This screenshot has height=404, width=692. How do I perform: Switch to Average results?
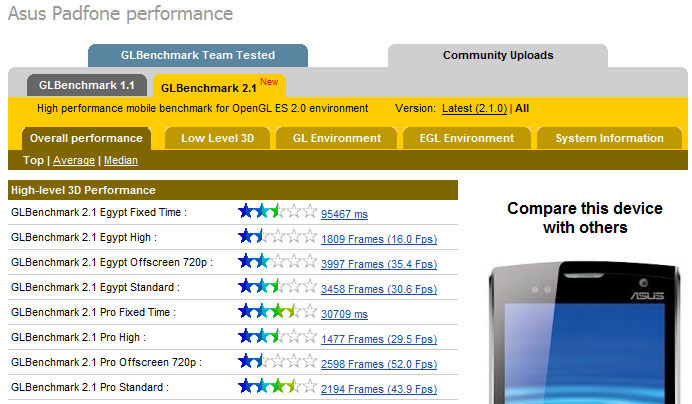coord(74,160)
